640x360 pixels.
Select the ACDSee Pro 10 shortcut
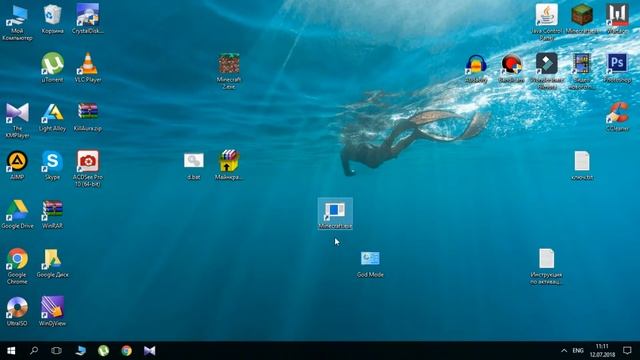88,169
